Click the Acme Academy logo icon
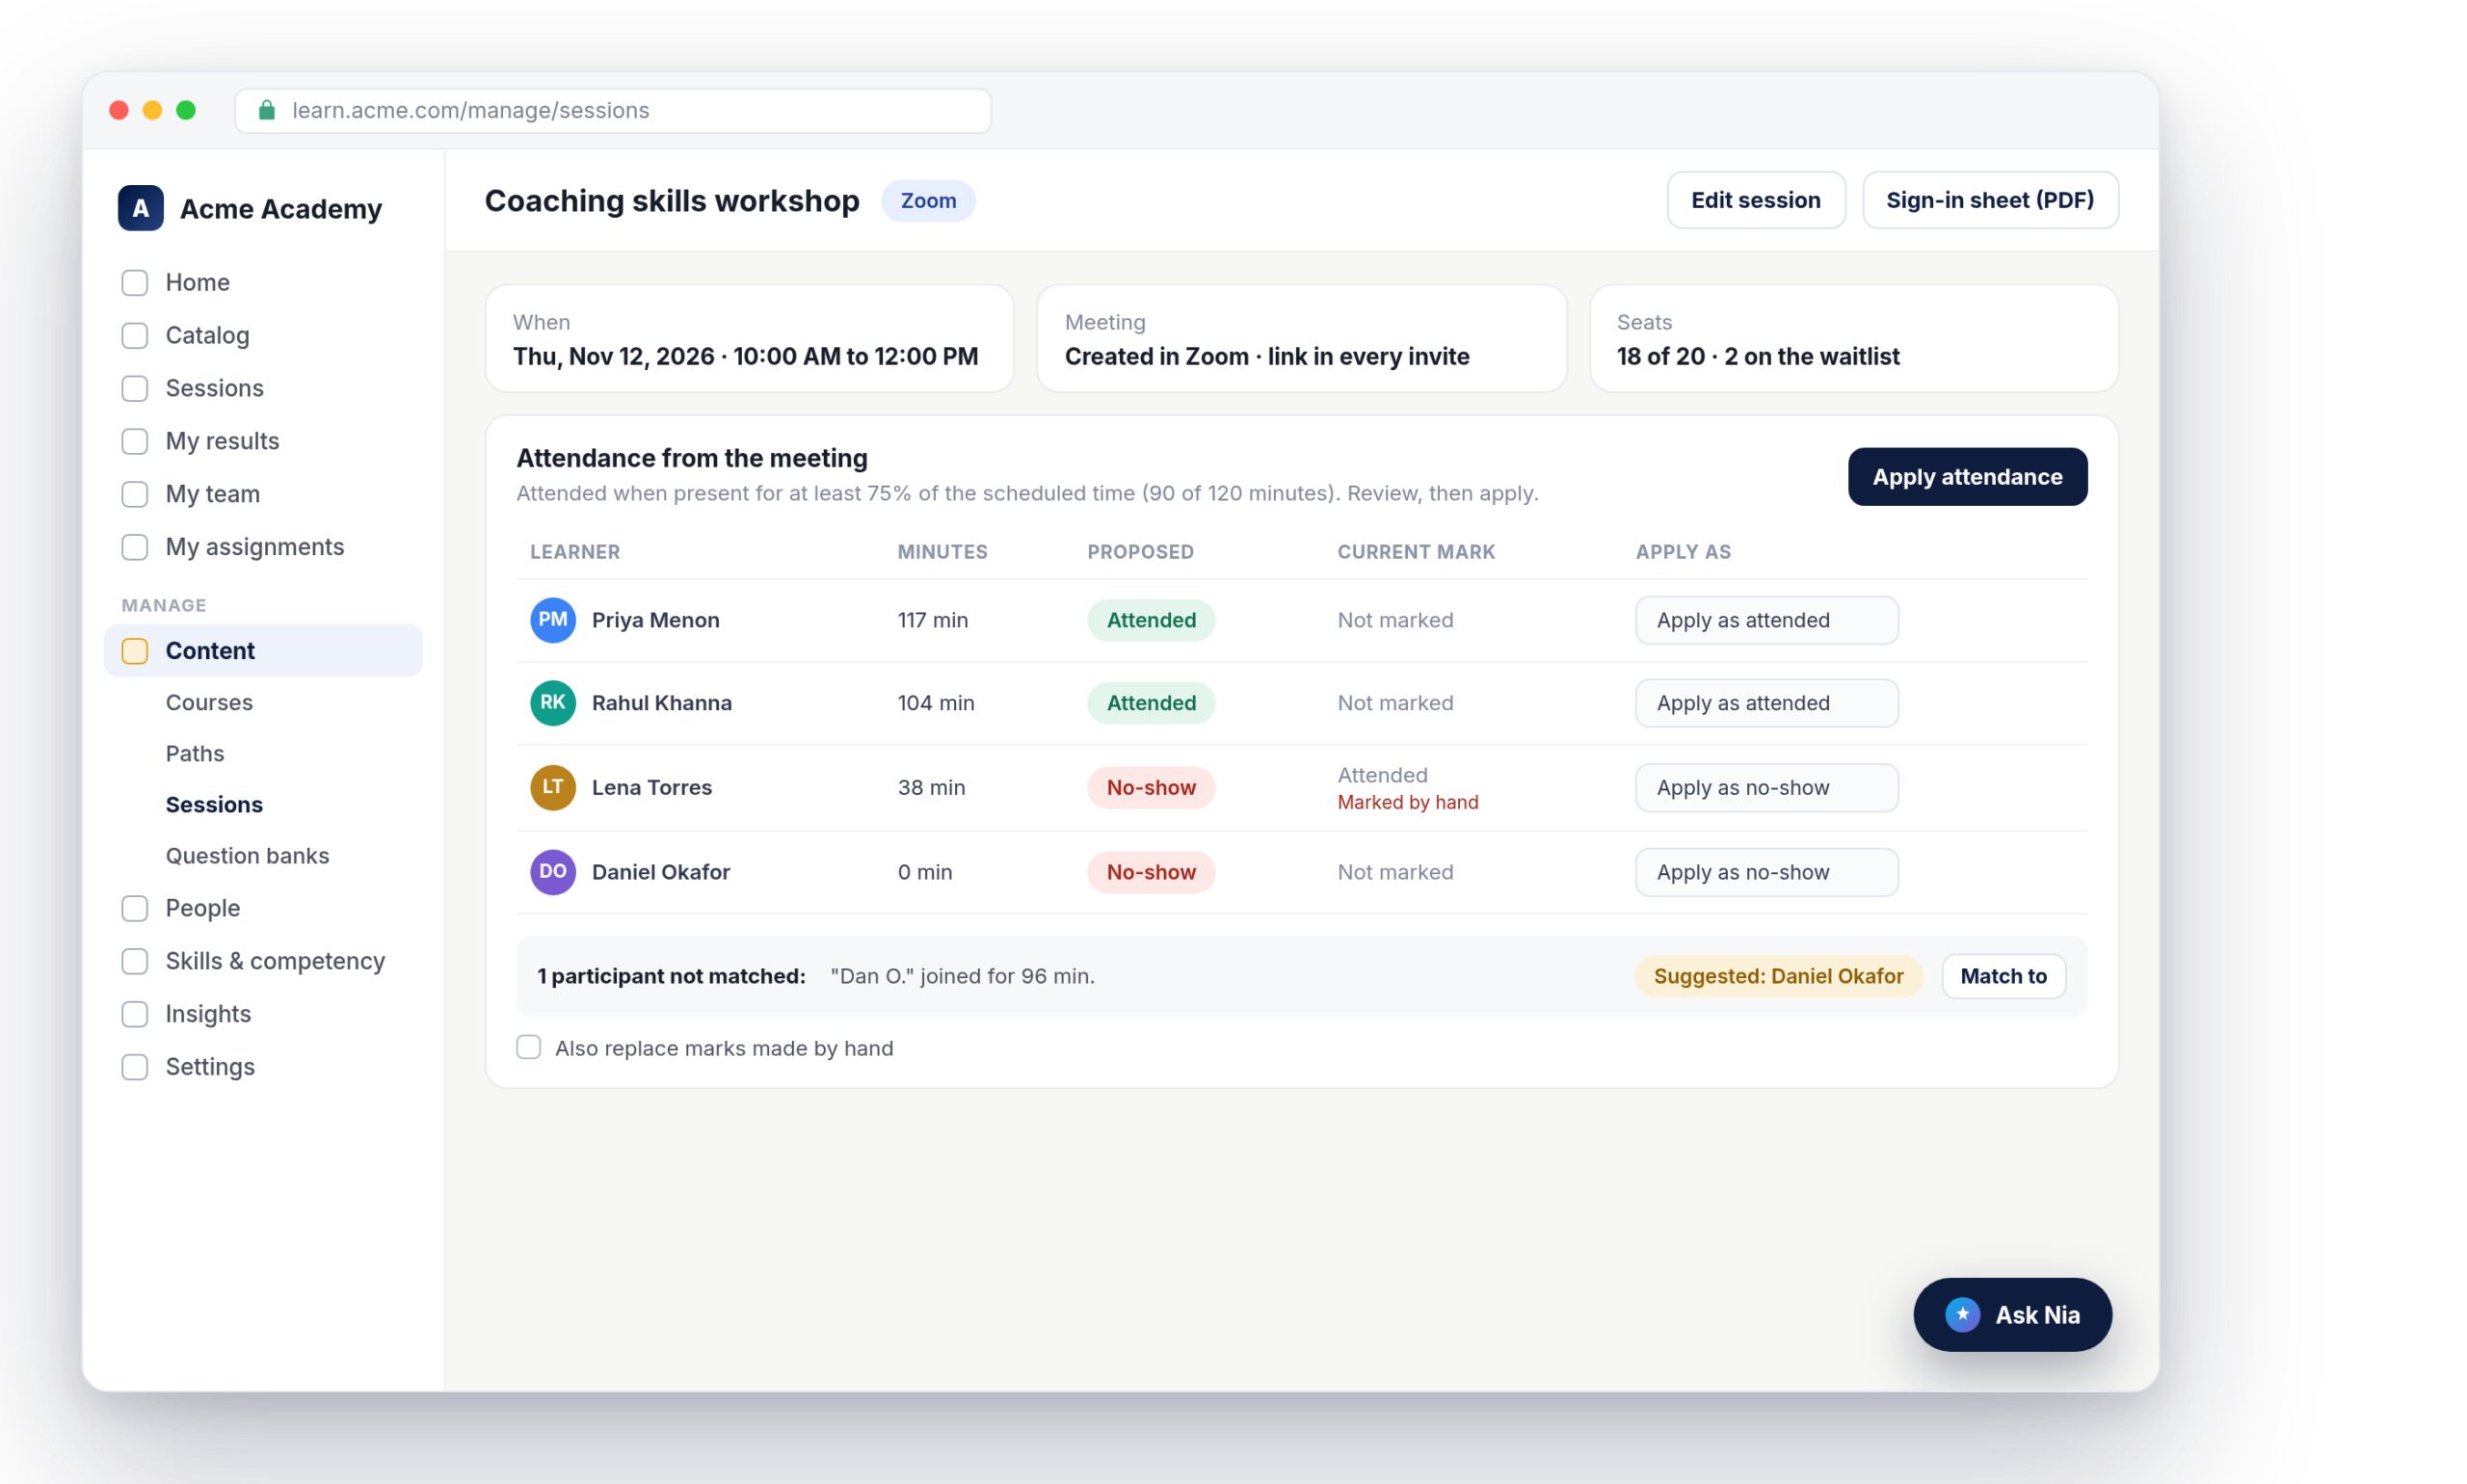This screenshot has height=1484, width=2467. [140, 208]
